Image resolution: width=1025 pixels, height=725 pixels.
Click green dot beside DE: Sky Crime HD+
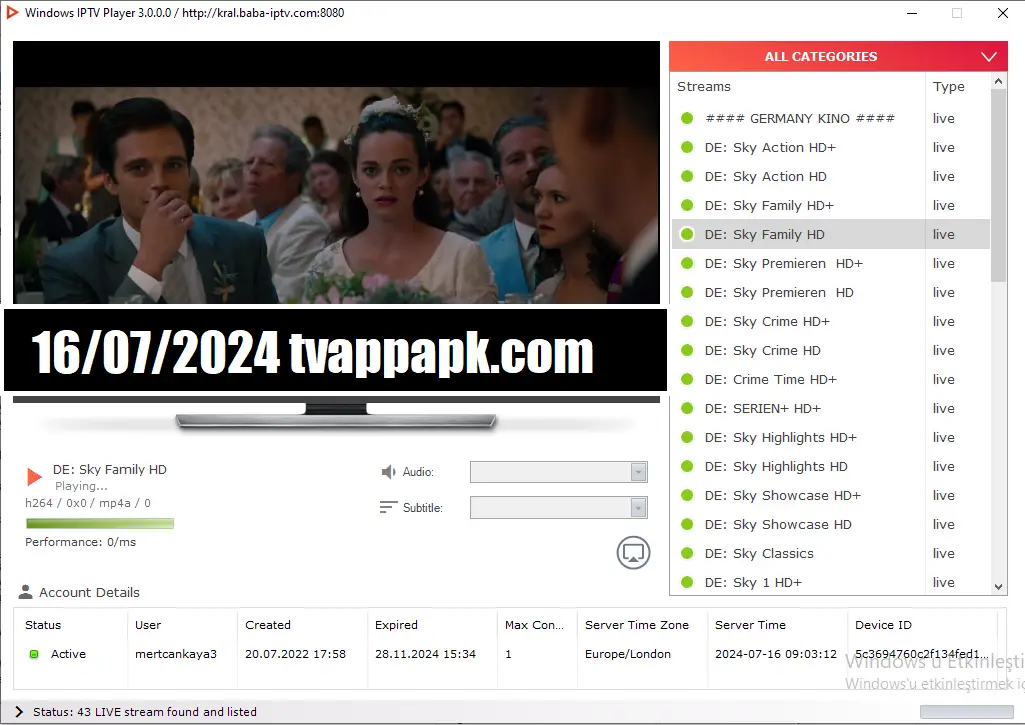click(687, 321)
